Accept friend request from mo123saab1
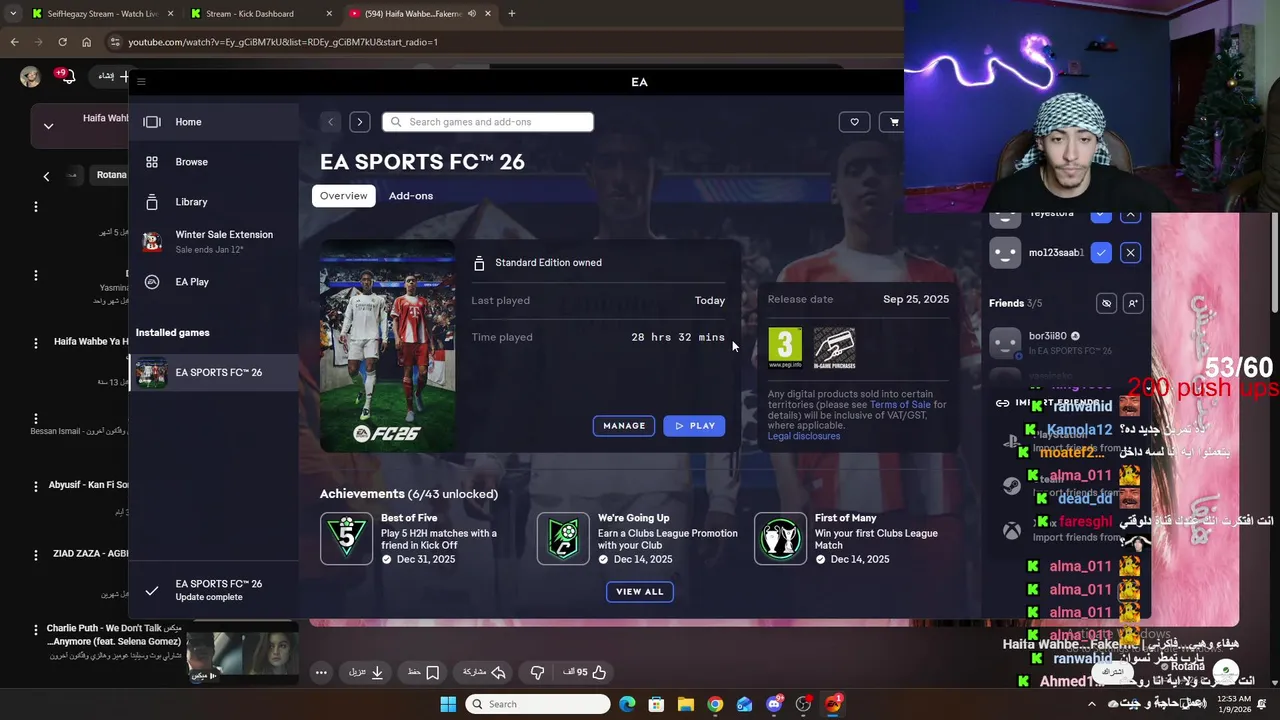 (x=1101, y=253)
